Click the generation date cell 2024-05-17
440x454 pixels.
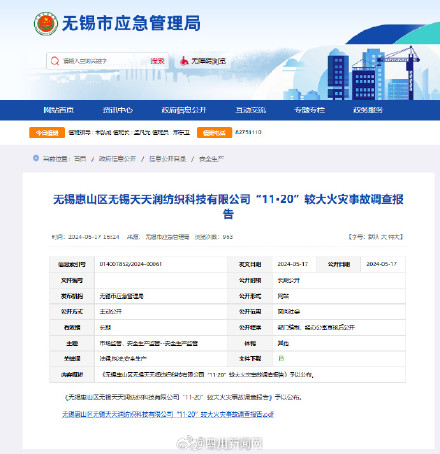pyautogui.click(x=293, y=264)
